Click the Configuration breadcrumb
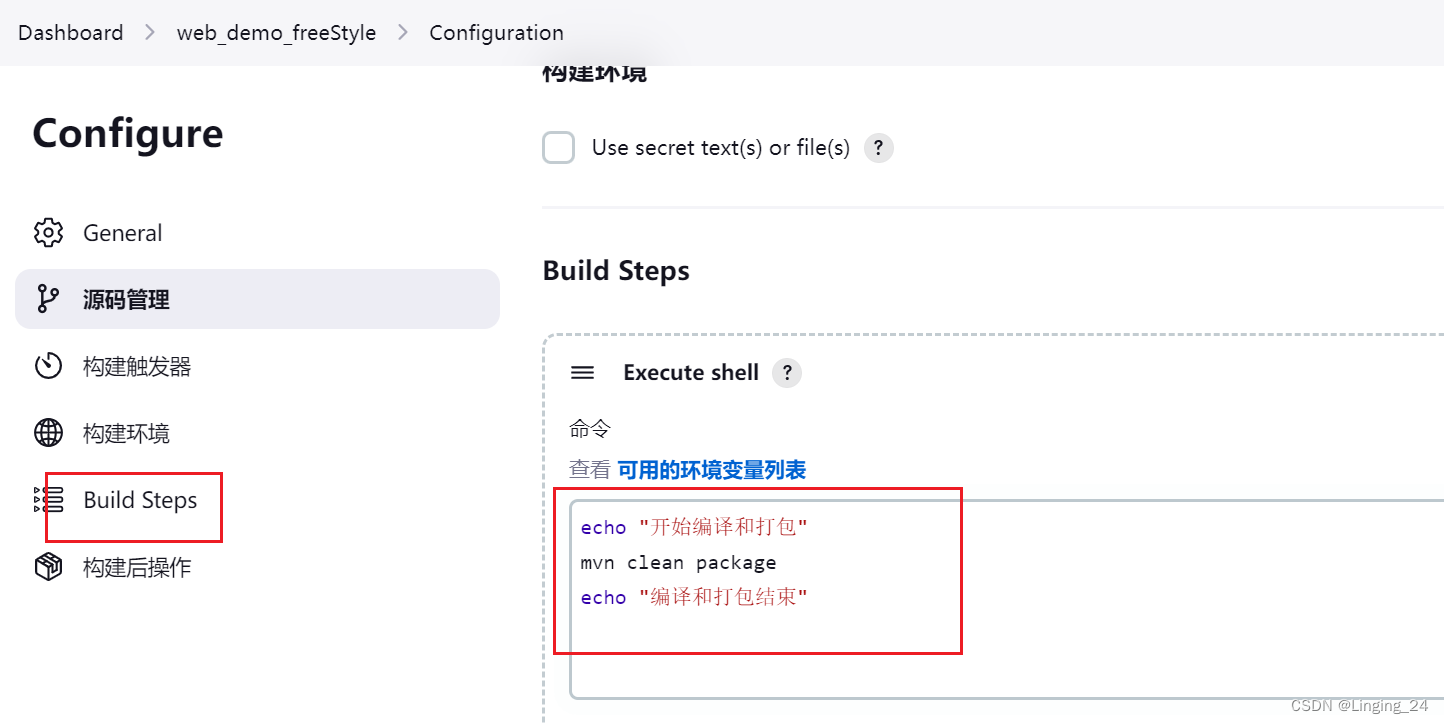The height and width of the screenshot is (724, 1444). (x=497, y=33)
